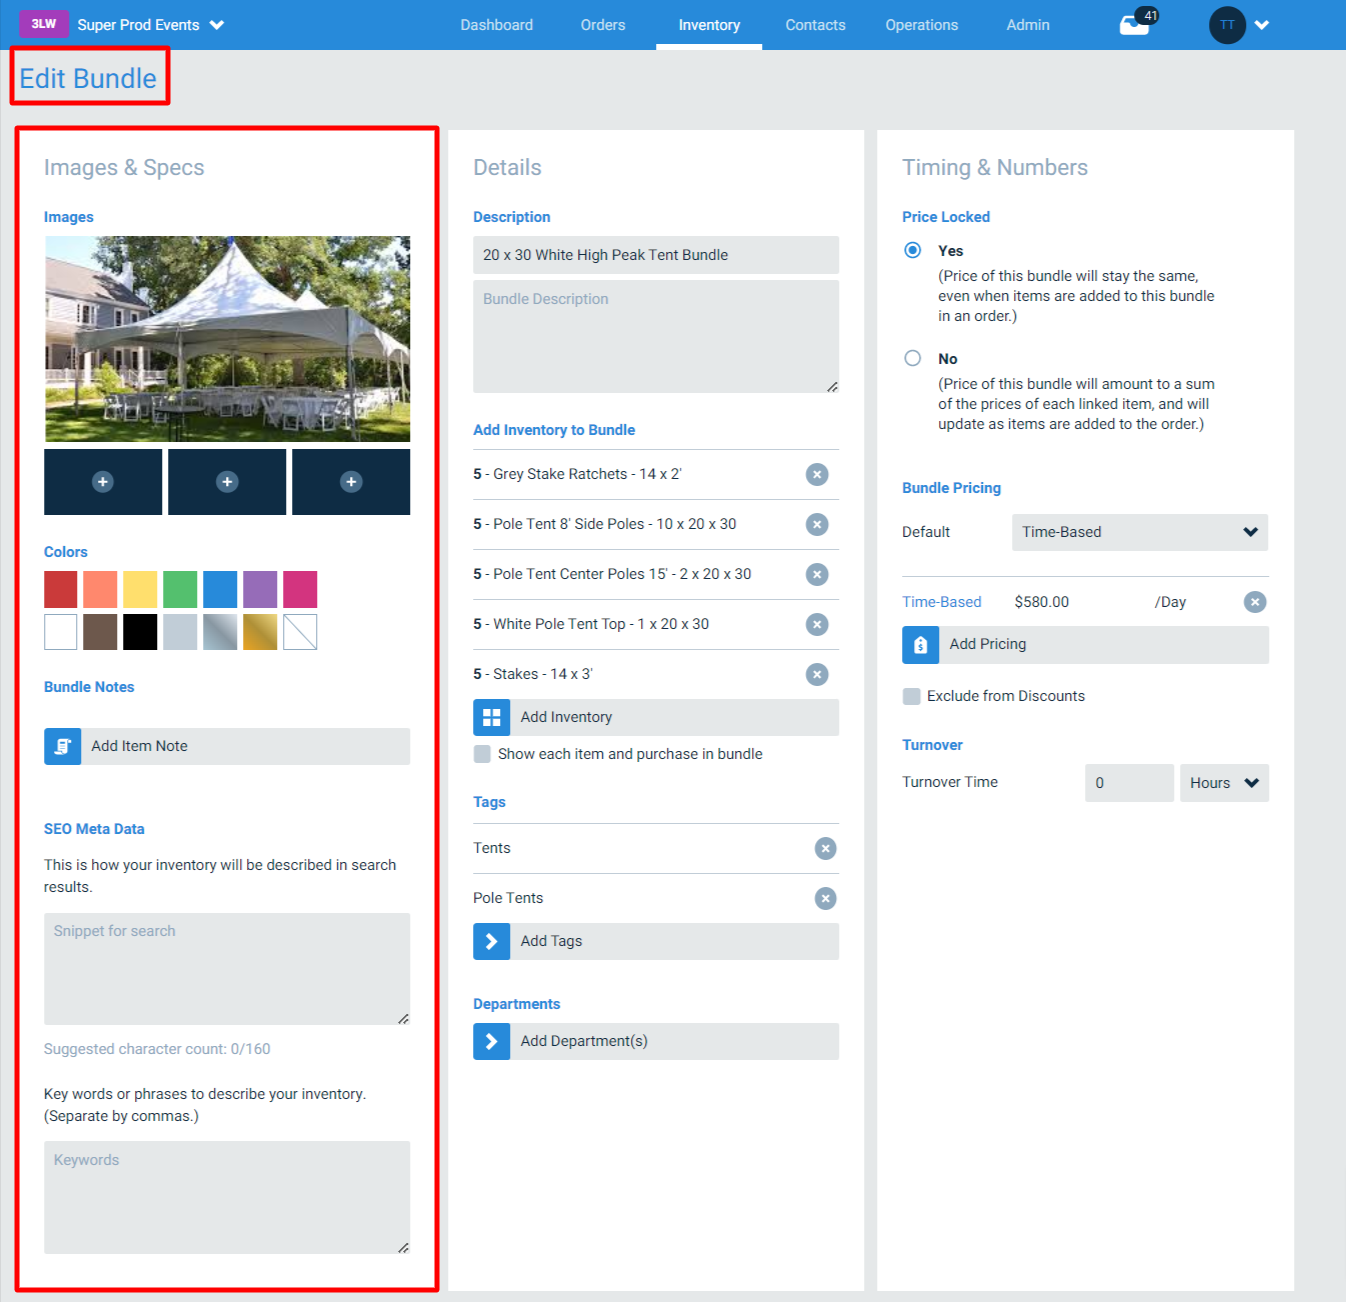Remove the Pole Tents tag
Viewport: 1346px width, 1302px height.
825,898
